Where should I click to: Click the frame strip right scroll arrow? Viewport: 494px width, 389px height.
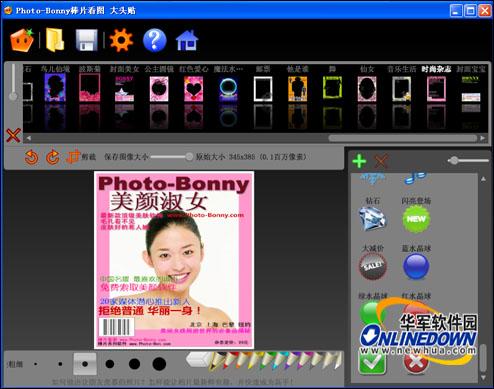click(483, 138)
